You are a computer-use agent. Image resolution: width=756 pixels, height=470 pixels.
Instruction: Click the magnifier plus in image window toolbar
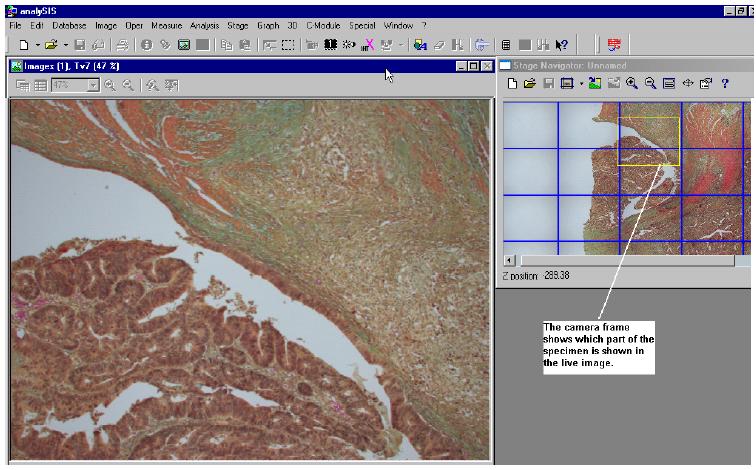110,86
